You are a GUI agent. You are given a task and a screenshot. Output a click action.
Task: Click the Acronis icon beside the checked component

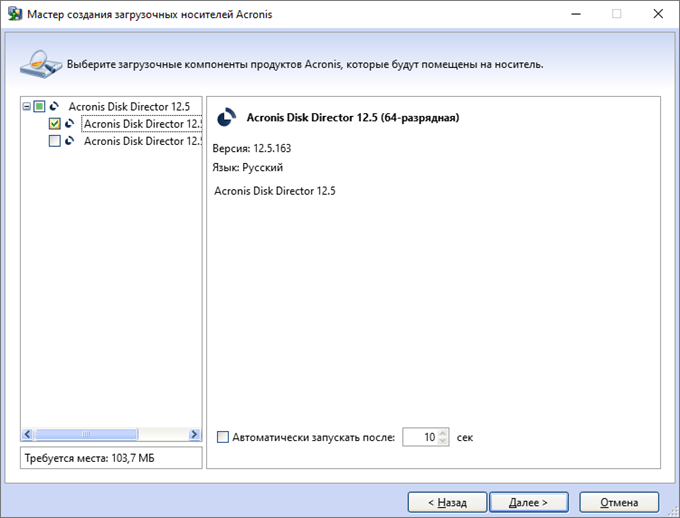coord(69,124)
